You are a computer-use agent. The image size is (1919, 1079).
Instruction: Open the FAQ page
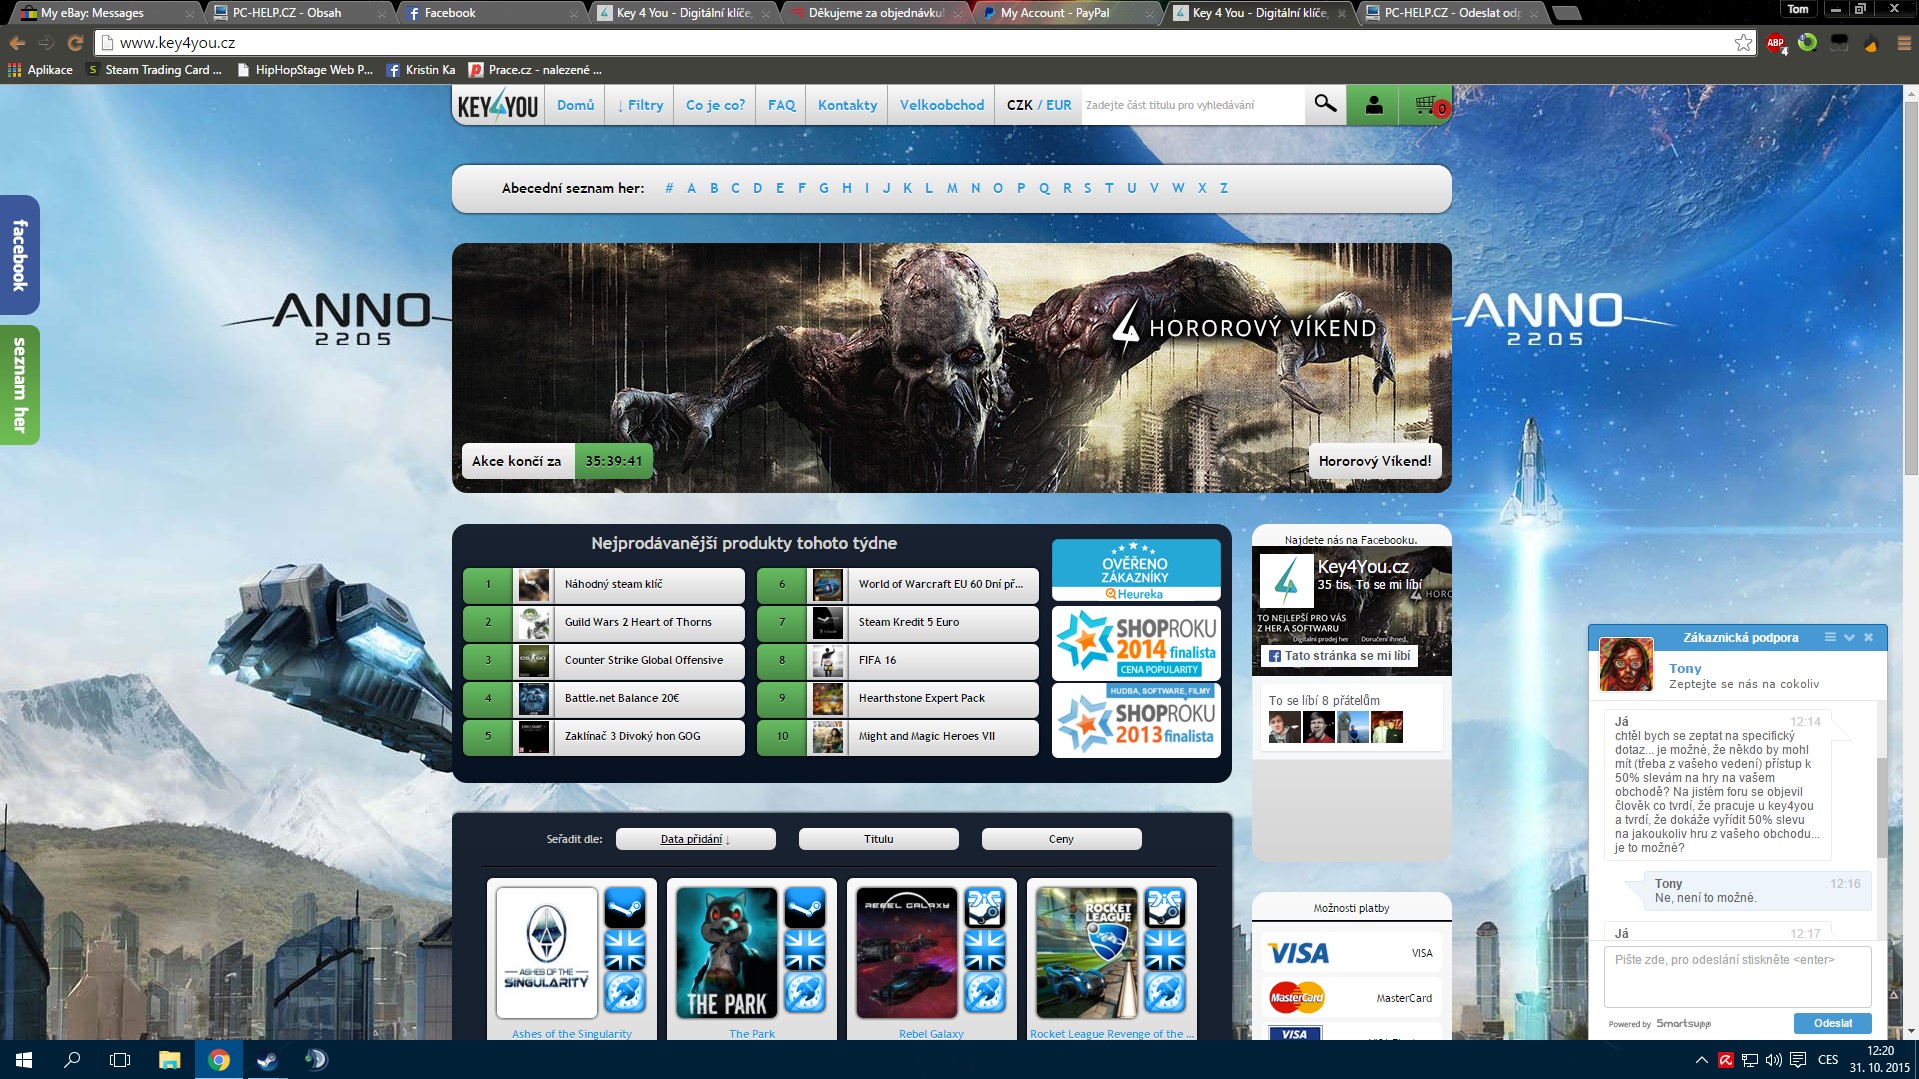click(782, 105)
